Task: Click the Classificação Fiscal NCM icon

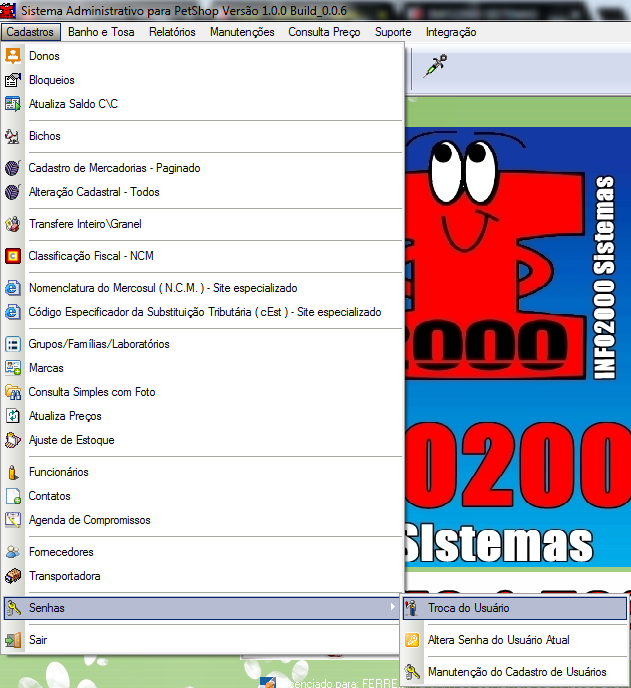Action: (13, 256)
